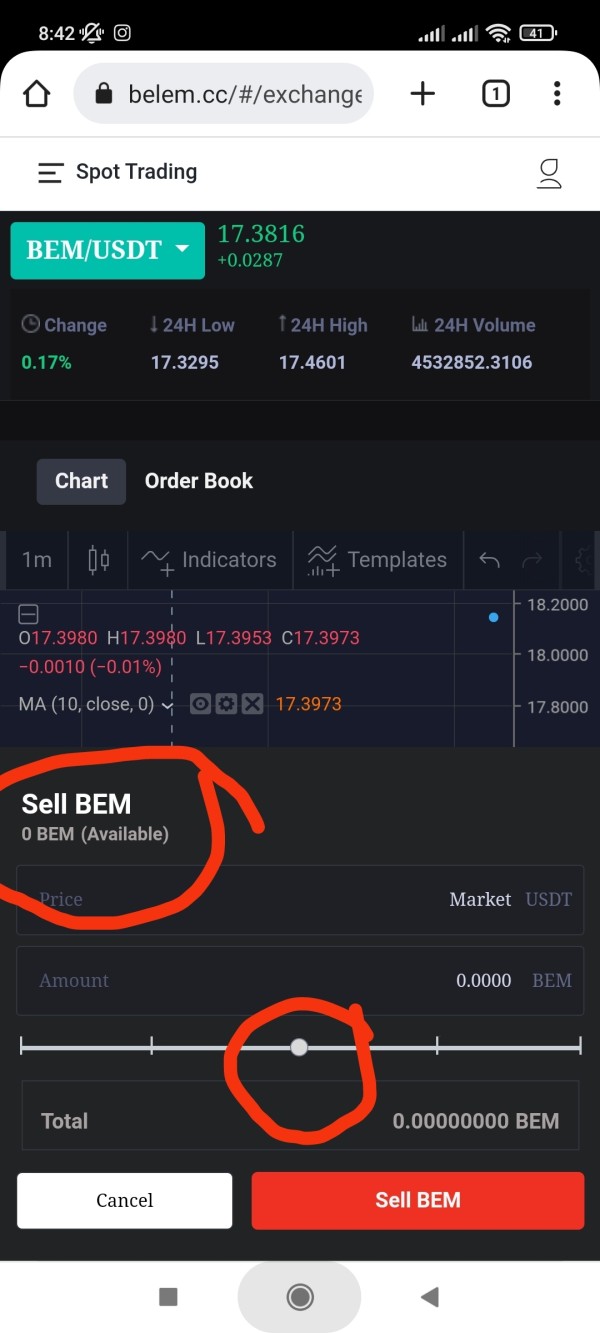
Task: Undo the last chart action
Action: [x=489, y=560]
